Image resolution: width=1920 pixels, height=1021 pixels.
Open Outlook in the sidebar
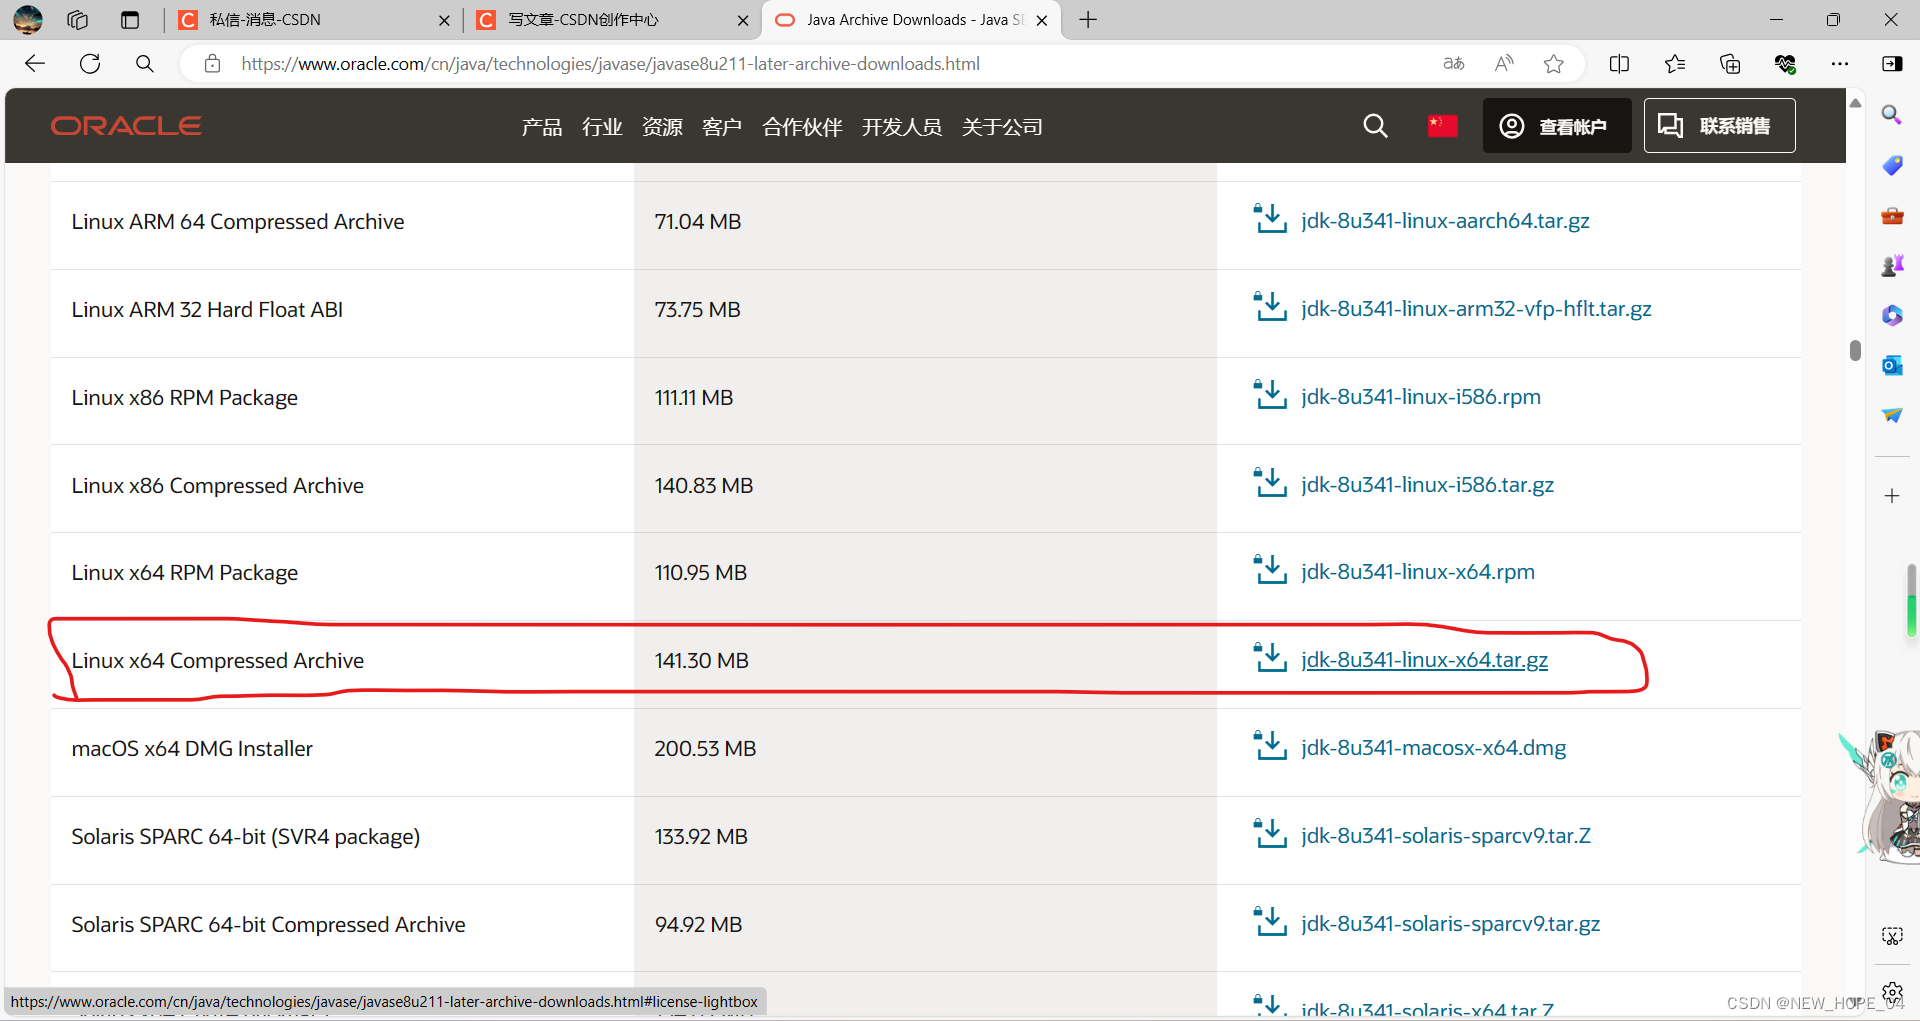click(x=1892, y=365)
